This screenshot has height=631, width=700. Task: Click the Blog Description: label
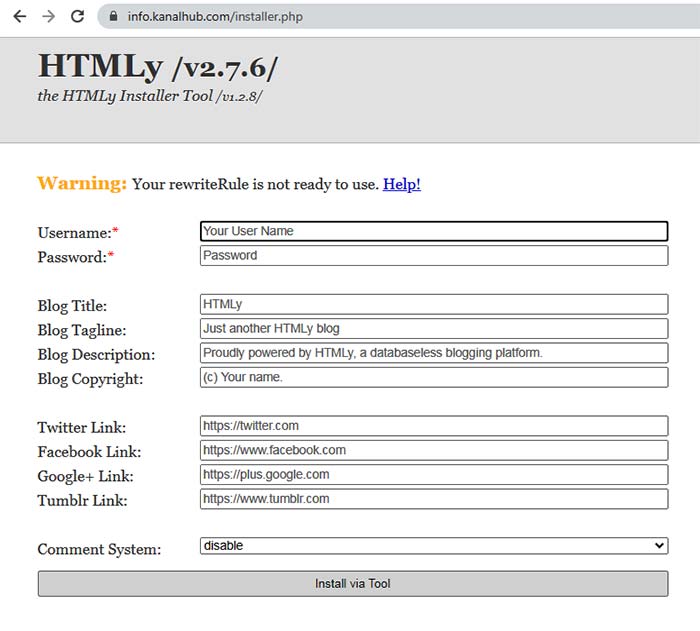96,355
